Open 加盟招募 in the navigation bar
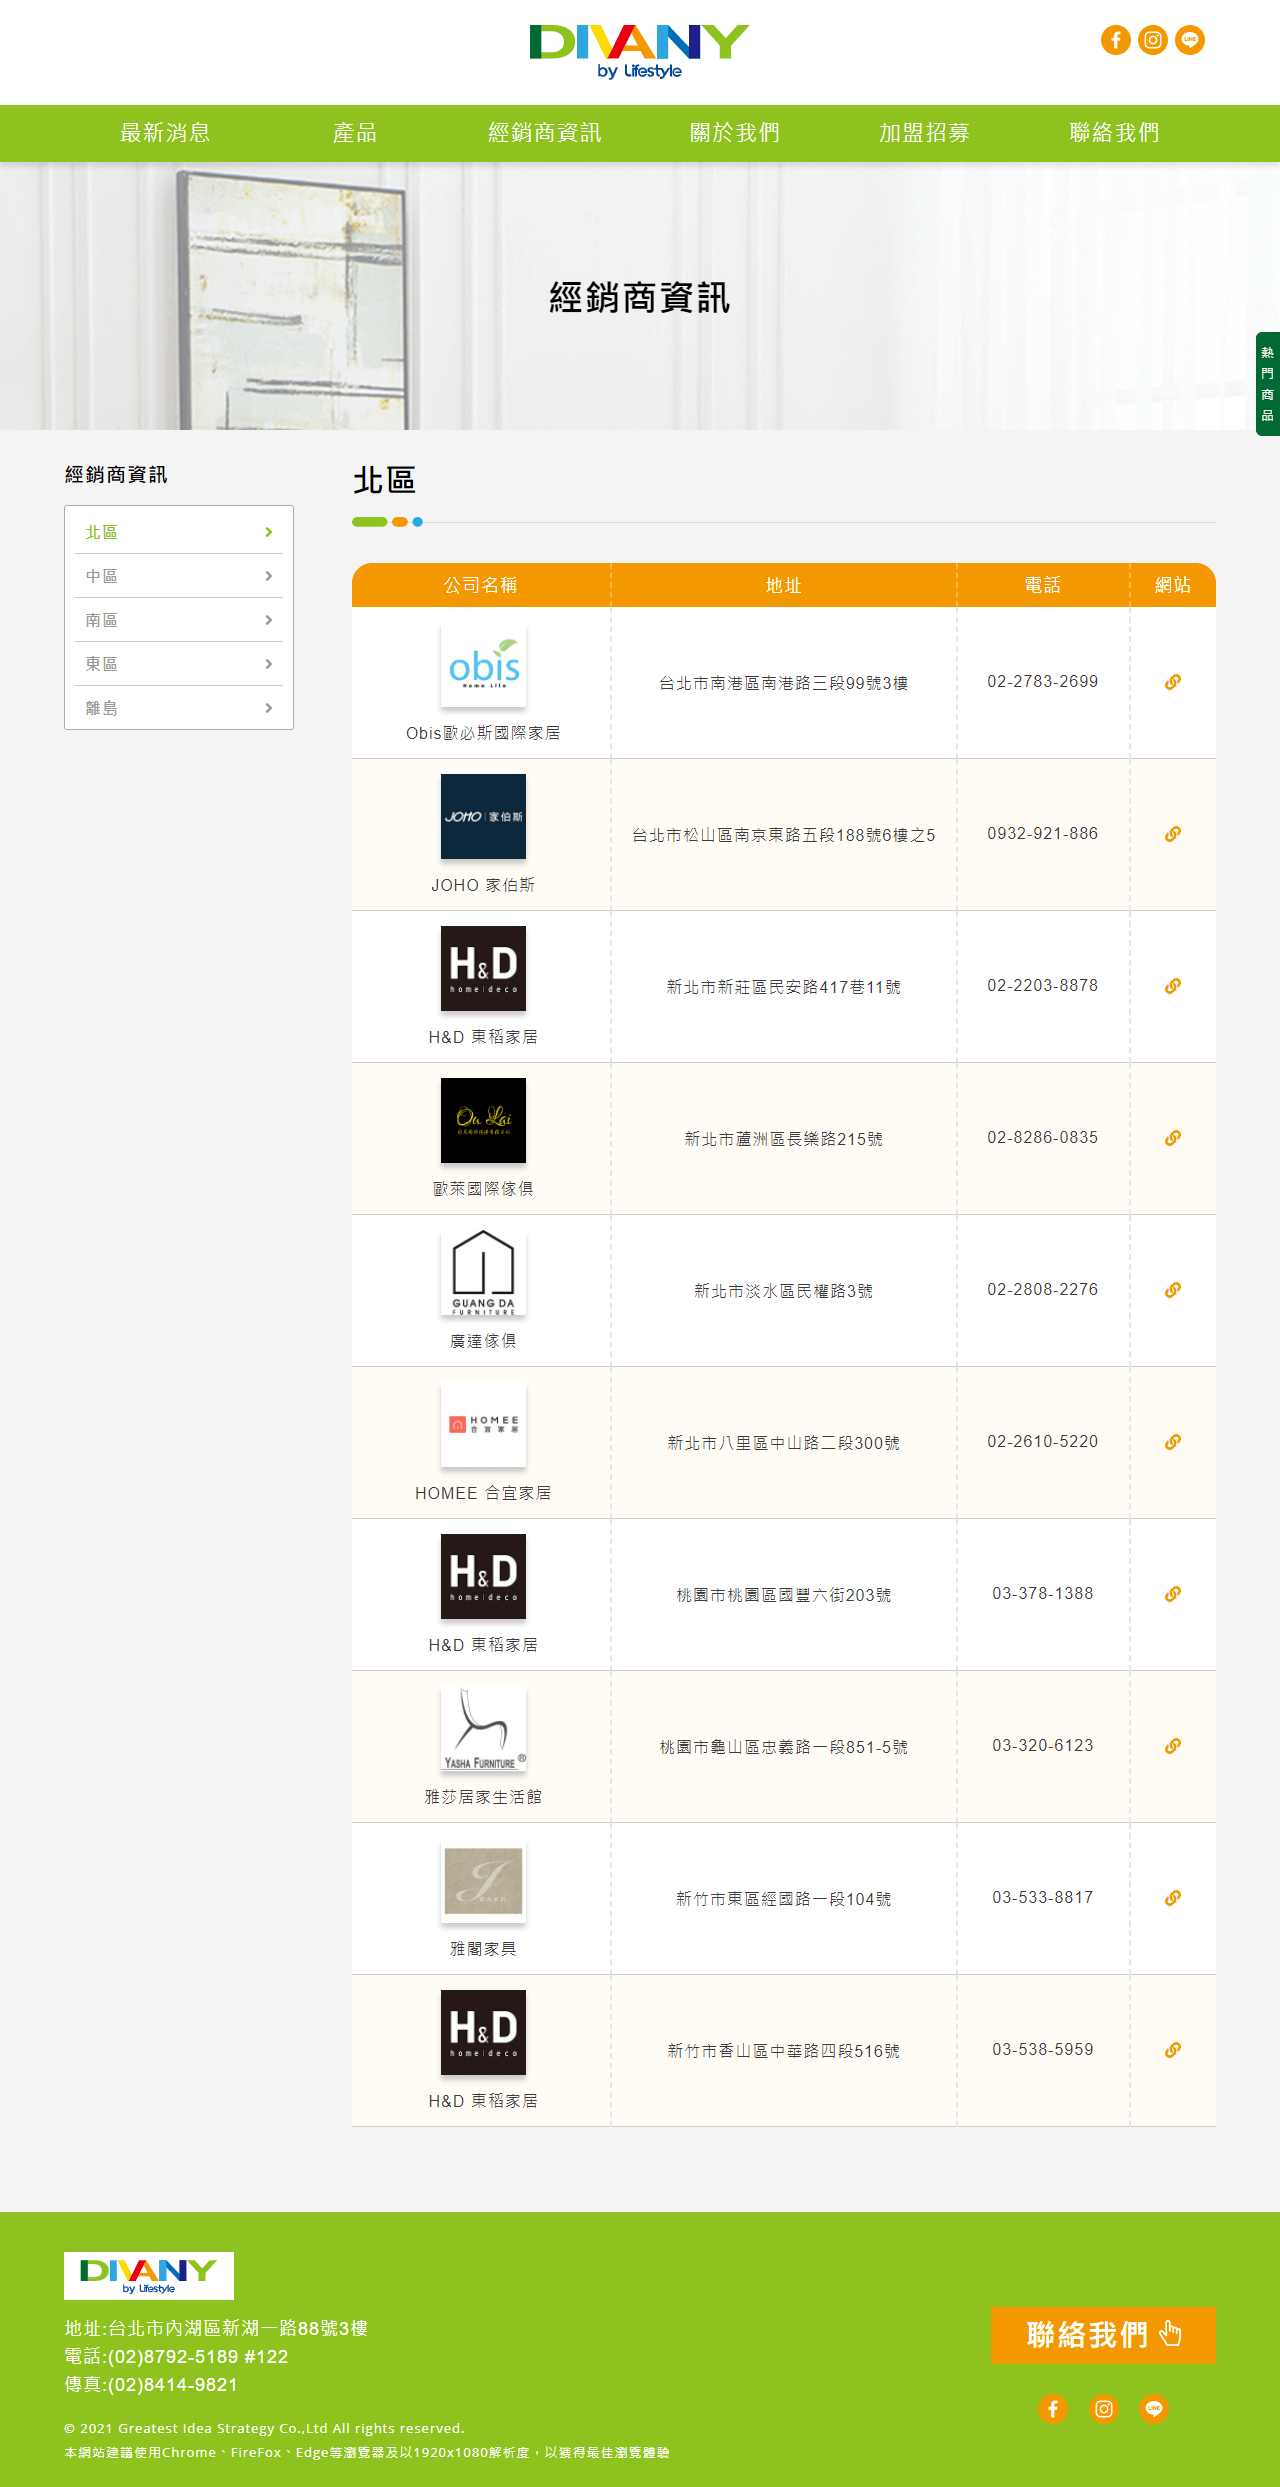Screen dimensions: 1280x2487 pyautogui.click(x=924, y=133)
